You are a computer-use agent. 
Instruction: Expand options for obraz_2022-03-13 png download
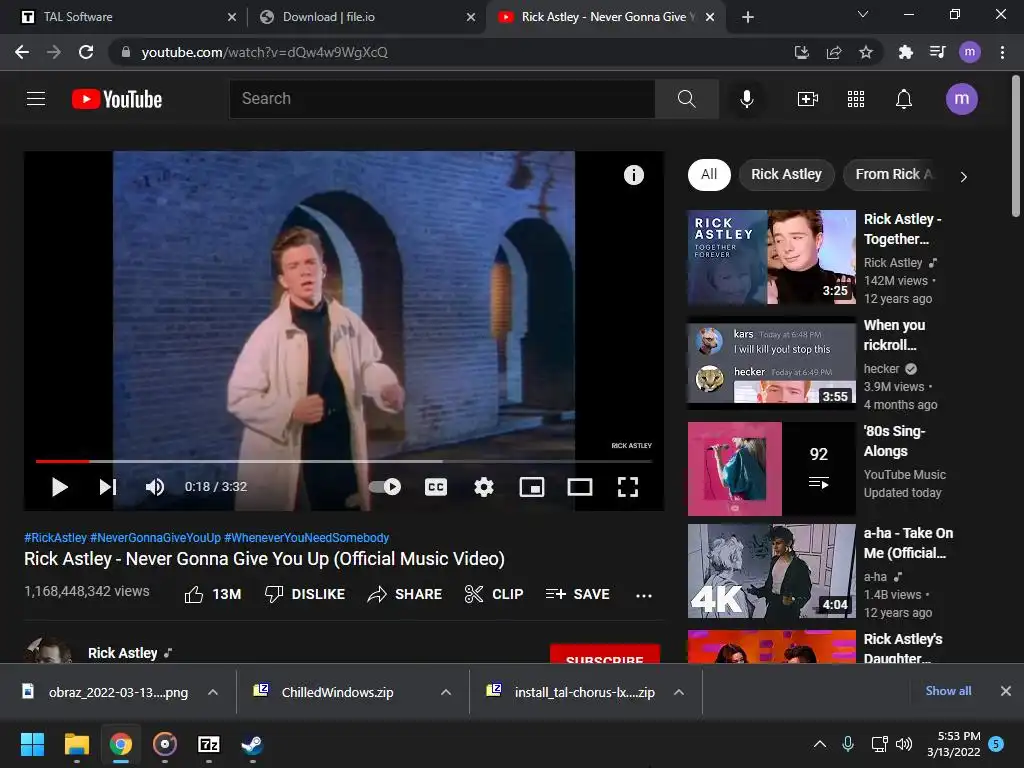point(213,692)
